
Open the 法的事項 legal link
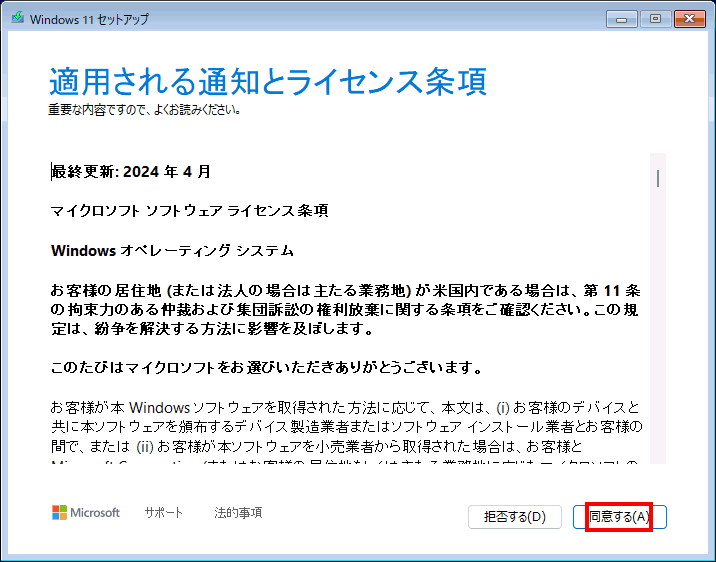pos(238,513)
